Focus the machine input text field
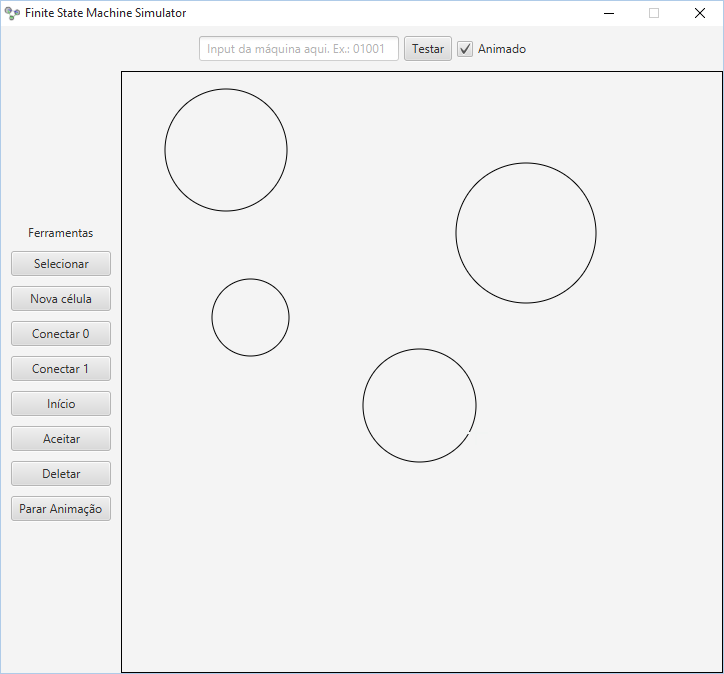The height and width of the screenshot is (674, 724). coord(299,49)
